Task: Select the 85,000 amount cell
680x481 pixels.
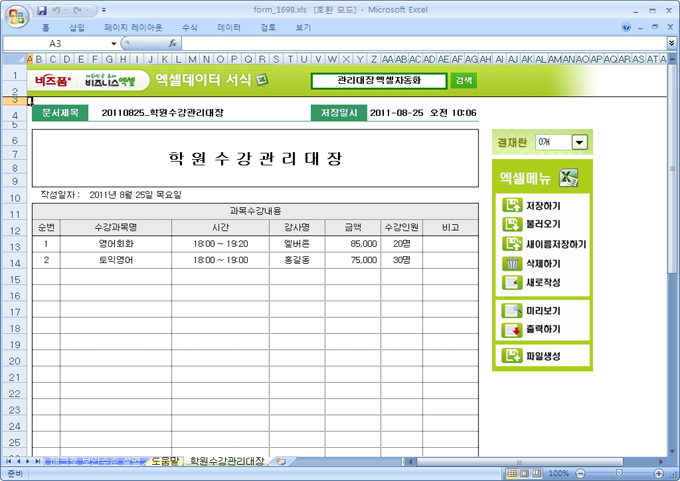Action: pyautogui.click(x=353, y=244)
